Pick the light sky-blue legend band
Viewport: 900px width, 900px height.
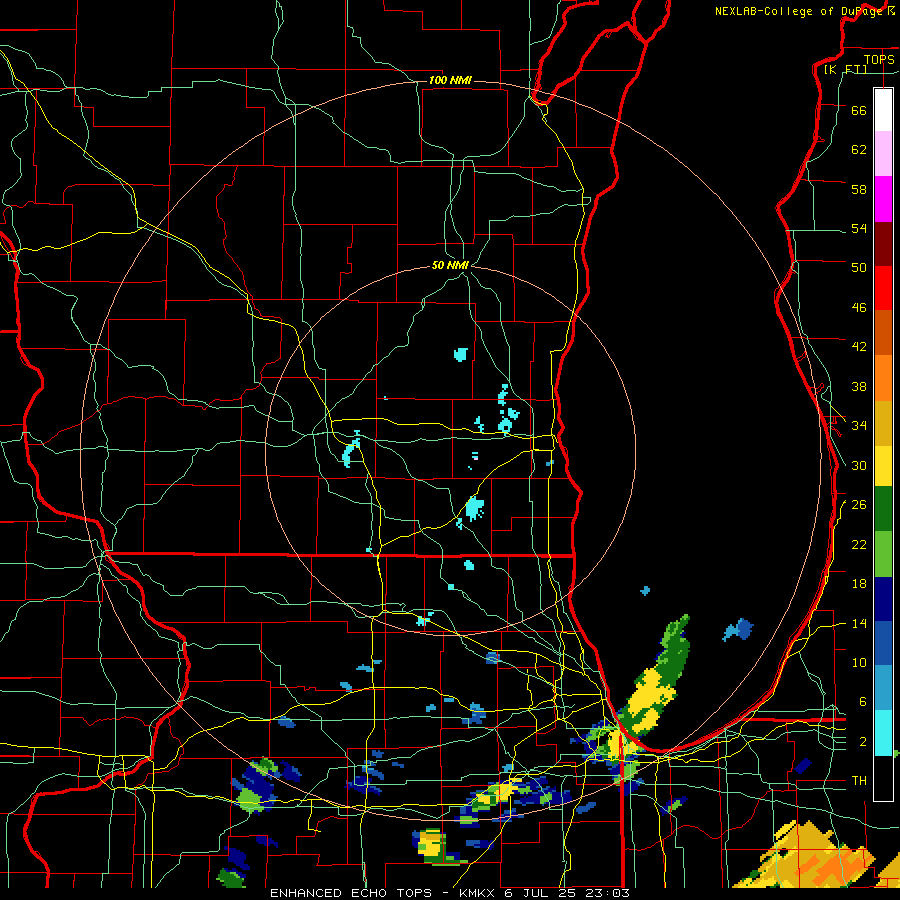click(883, 688)
